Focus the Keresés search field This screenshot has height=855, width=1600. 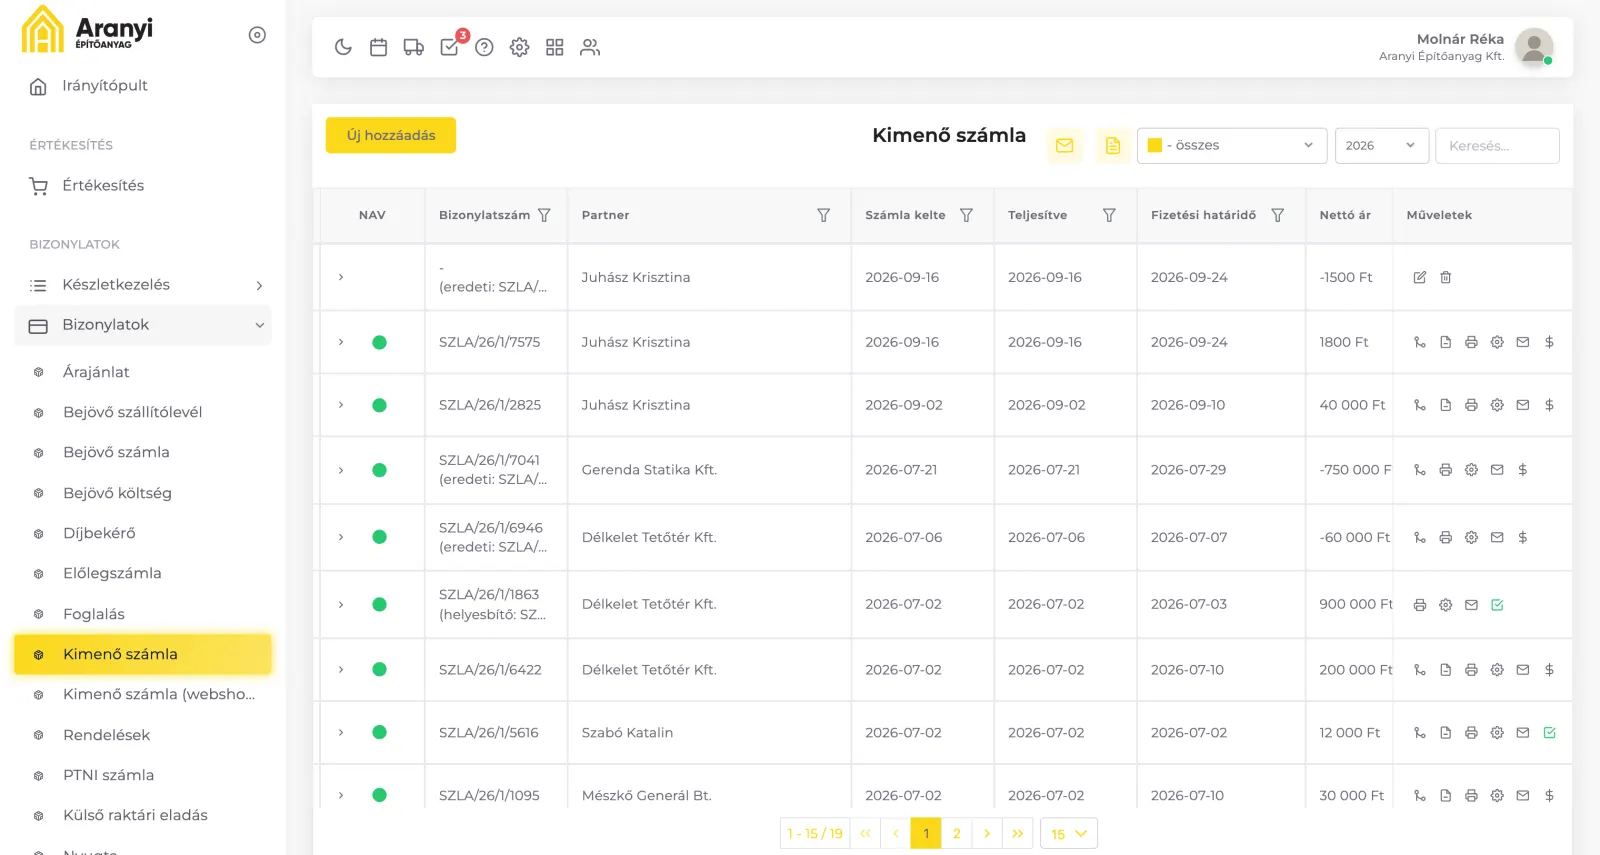click(x=1497, y=146)
